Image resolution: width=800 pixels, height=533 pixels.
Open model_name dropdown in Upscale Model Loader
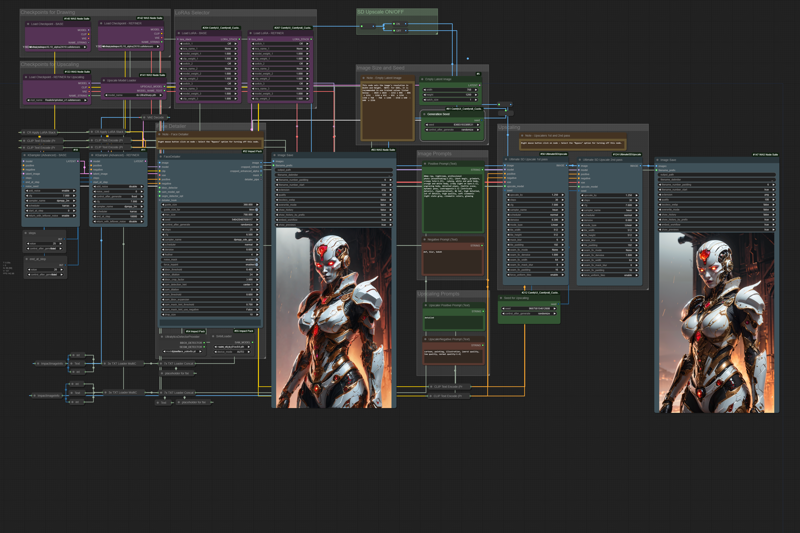[x=133, y=97]
